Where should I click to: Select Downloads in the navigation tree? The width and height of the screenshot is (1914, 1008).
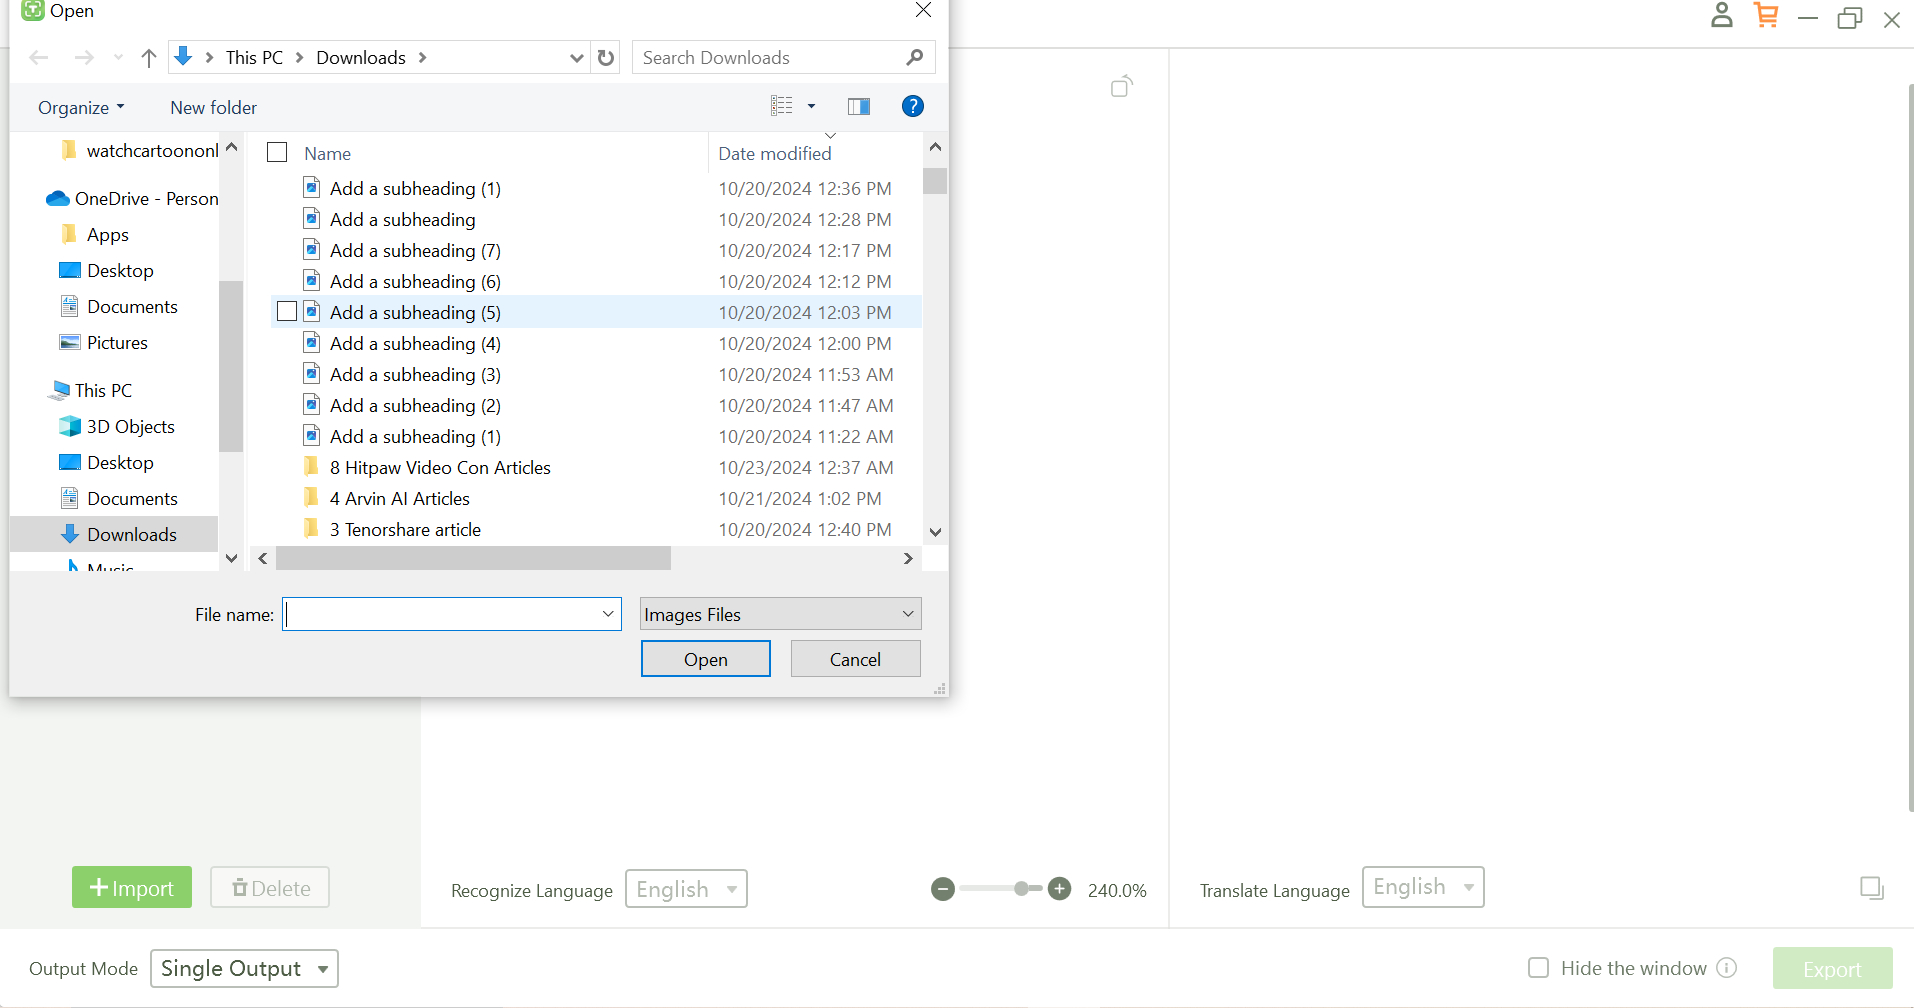point(131,535)
